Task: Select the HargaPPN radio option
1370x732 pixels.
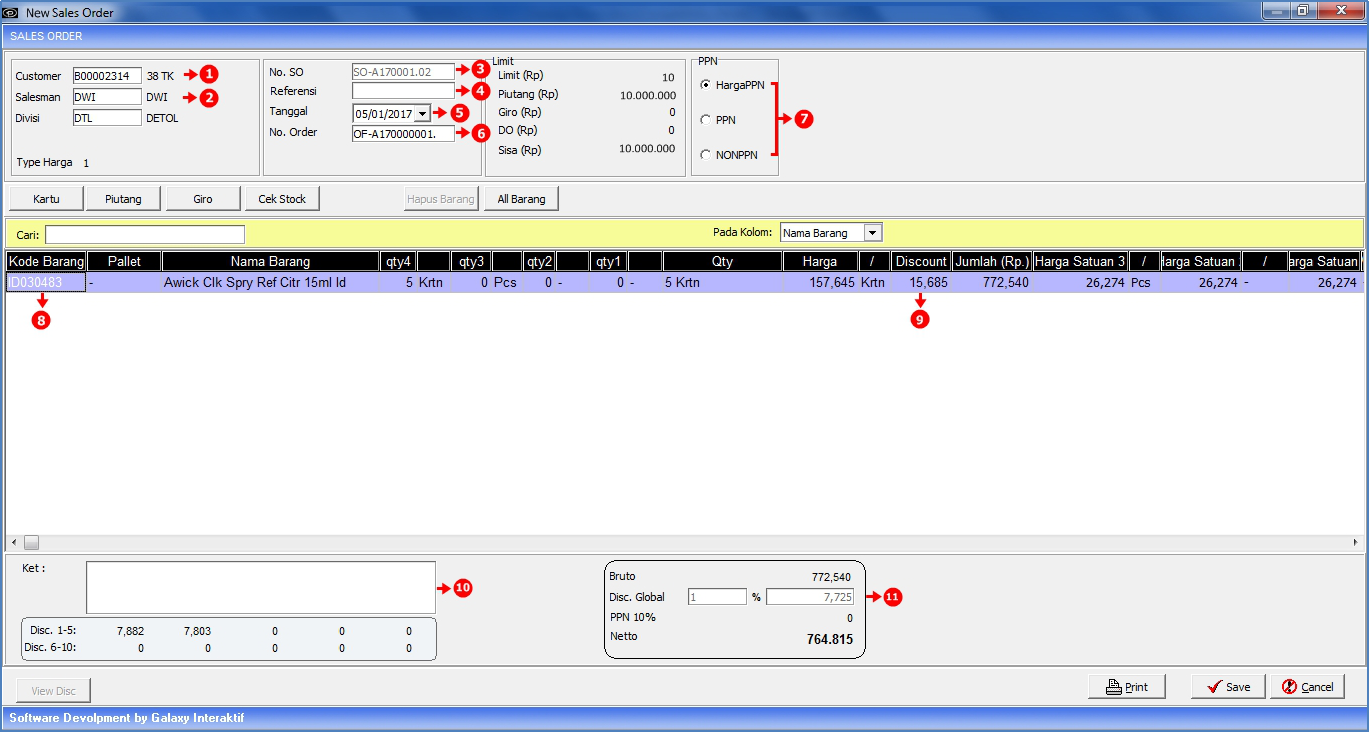Action: [x=706, y=85]
